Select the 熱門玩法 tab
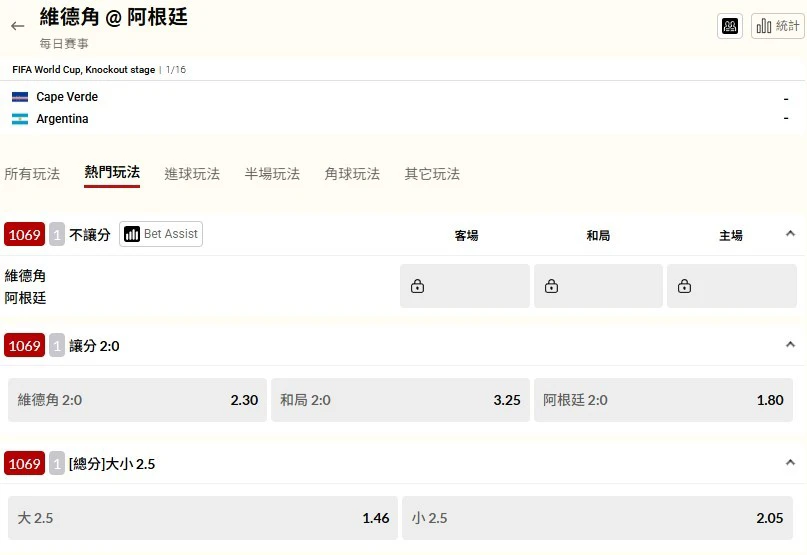The image size is (807, 555). (x=112, y=173)
